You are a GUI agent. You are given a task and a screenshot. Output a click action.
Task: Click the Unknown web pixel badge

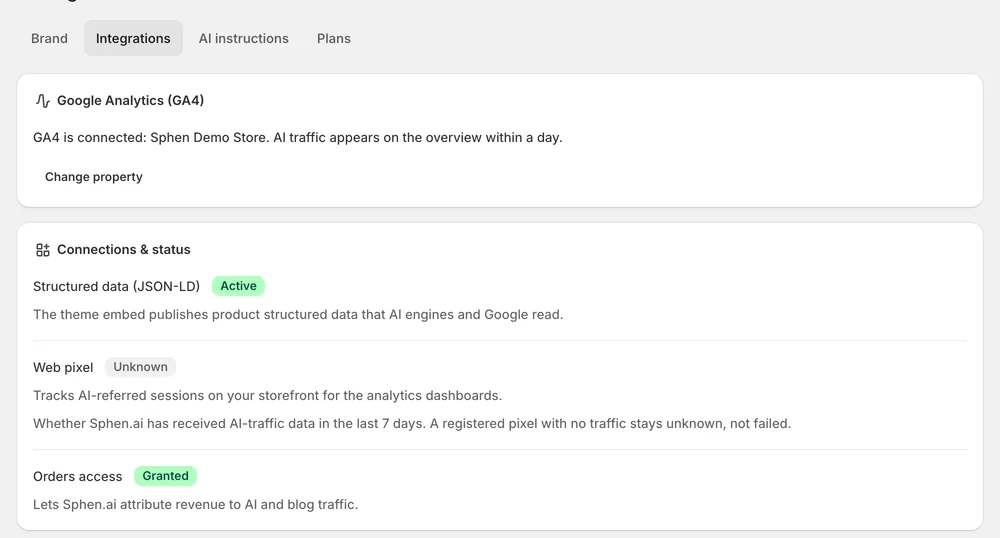tap(140, 367)
